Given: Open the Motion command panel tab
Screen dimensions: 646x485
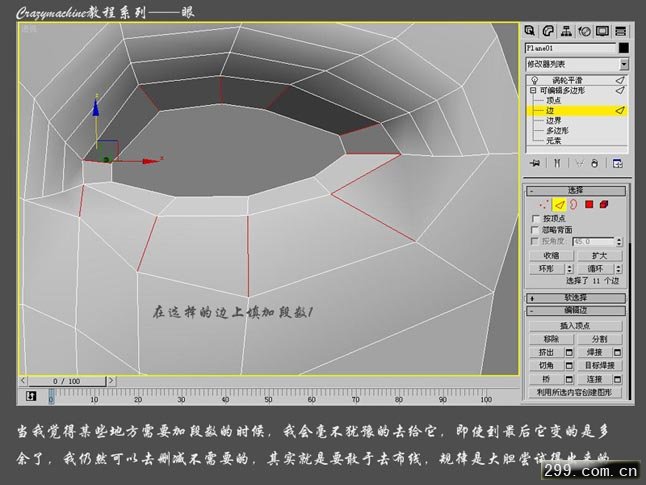Looking at the screenshot, I should pyautogui.click(x=584, y=31).
